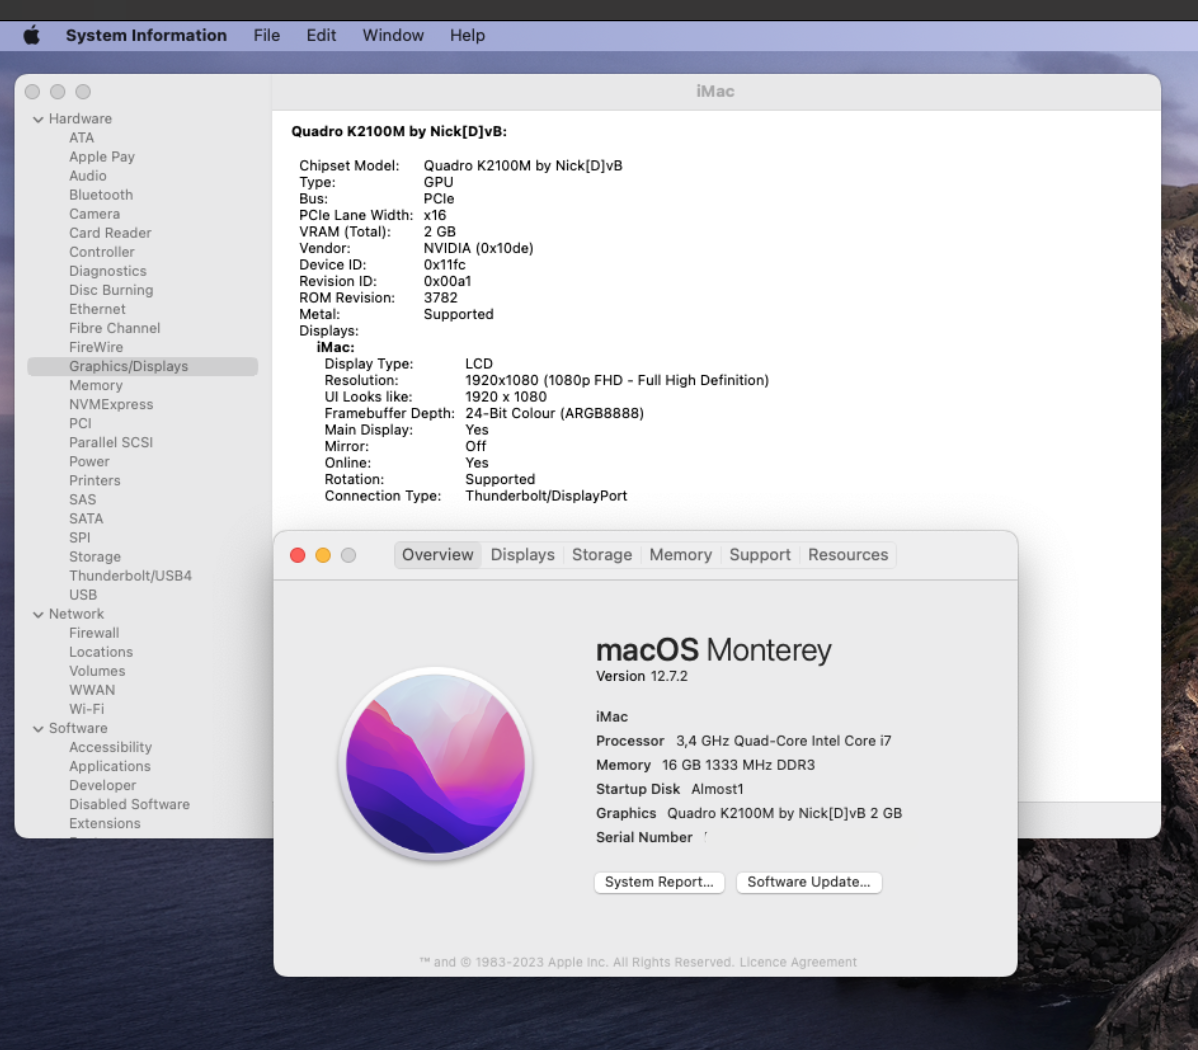Select ATA in the sidebar
Screen dimensions: 1198x1050
pyautogui.click(x=82, y=138)
